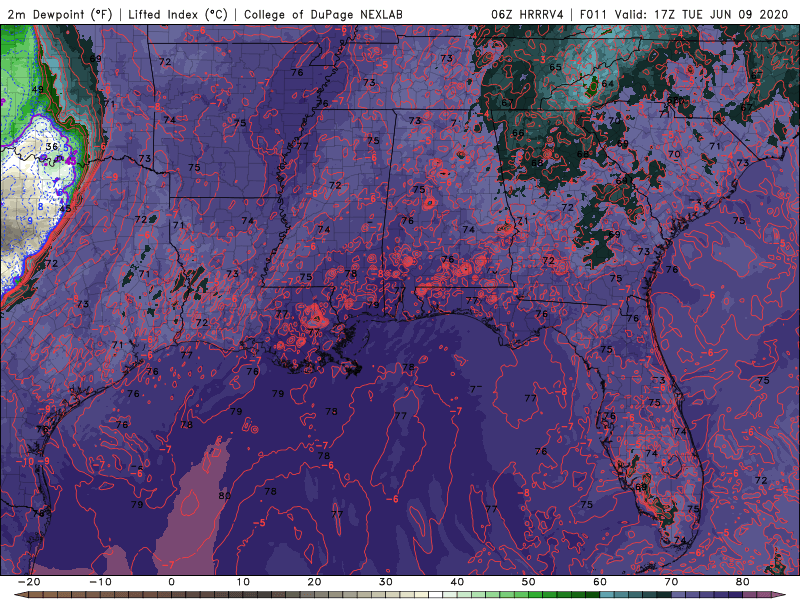The image size is (800, 600).
Task: Click the '66' dewpoint value on map
Action: coord(518,133)
